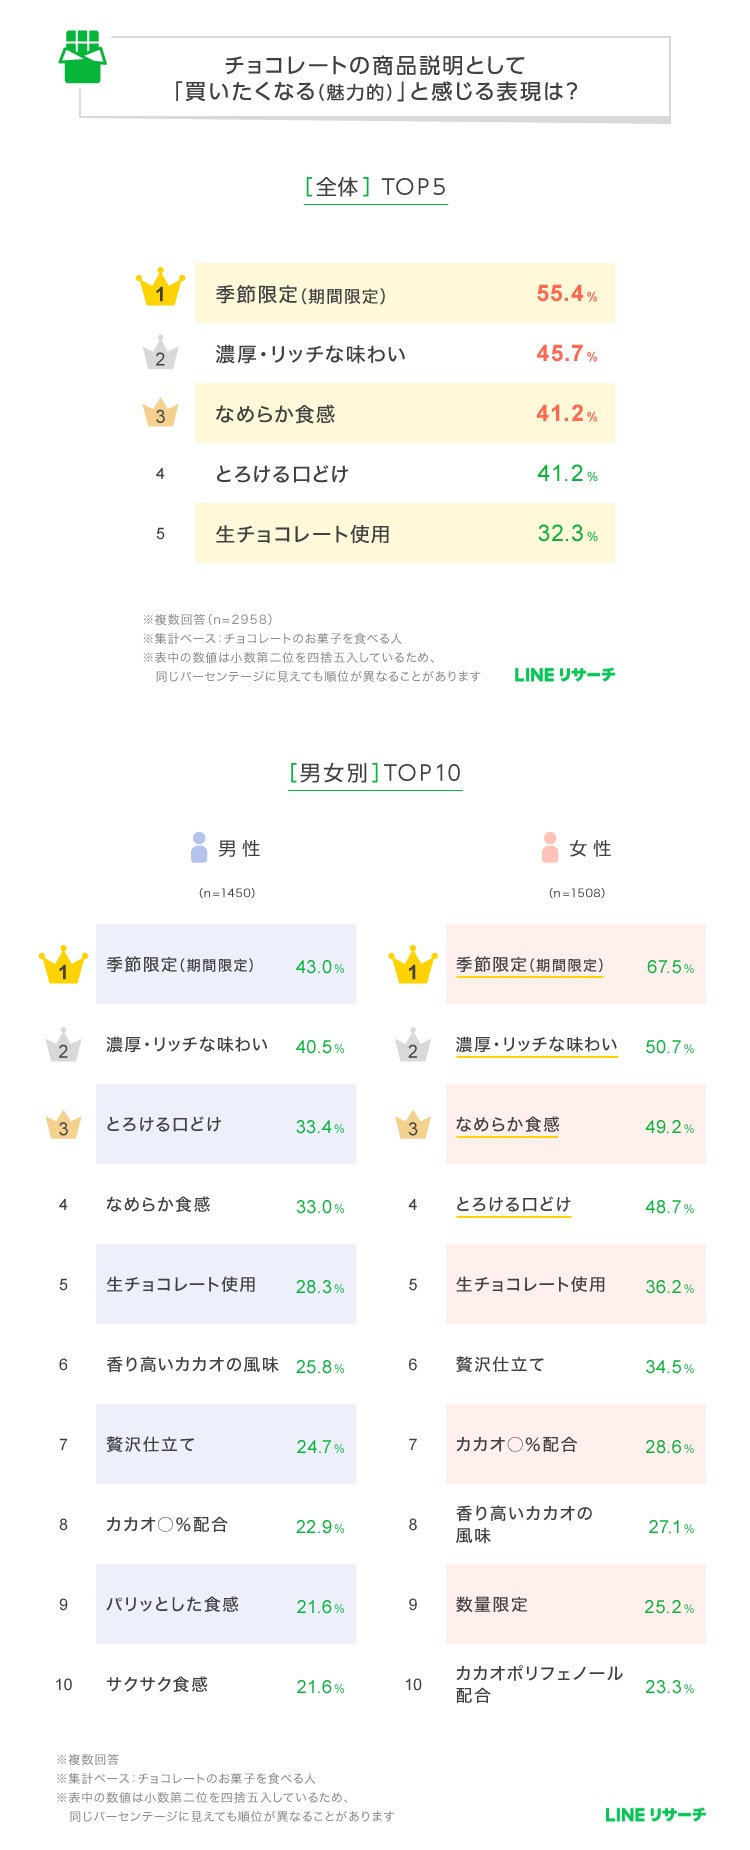The image size is (750, 1850).
Task: Click the green chocolate bar icon
Action: click(82, 57)
